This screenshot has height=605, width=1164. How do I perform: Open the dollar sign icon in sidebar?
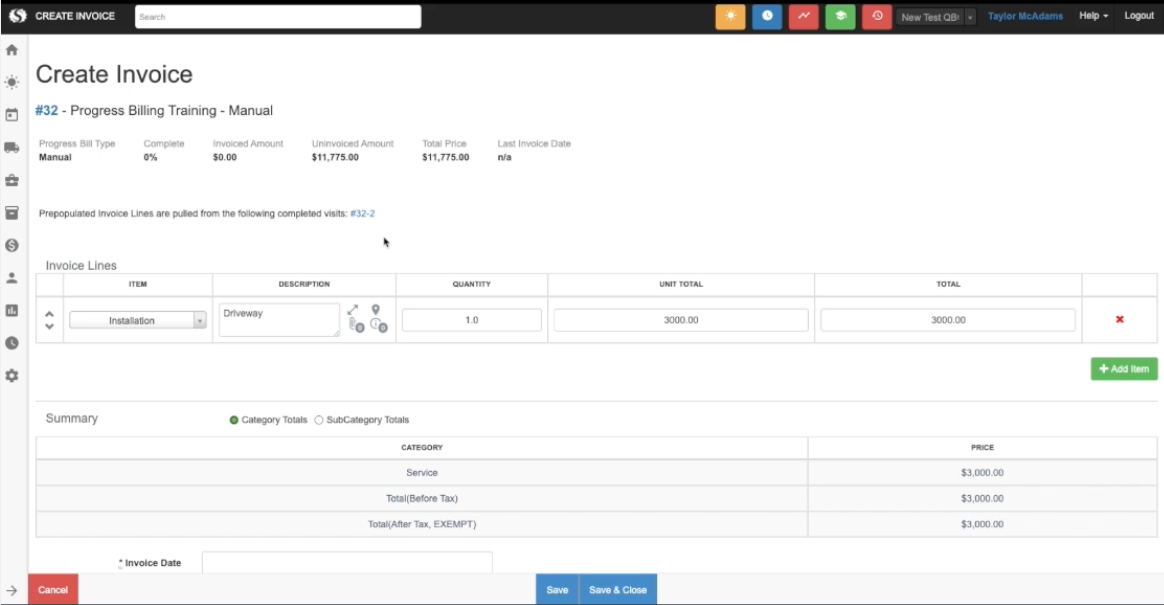point(12,245)
